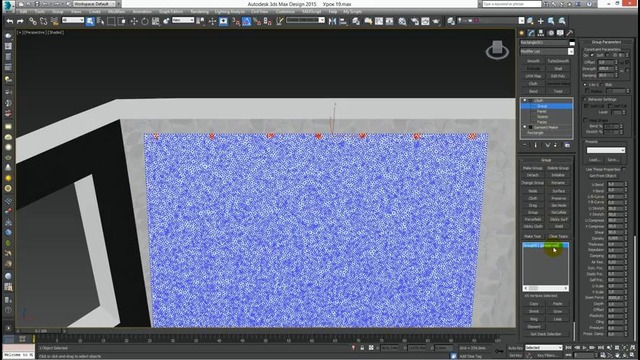Click the Align tool icon
This screenshot has height=360, width=640.
coord(343,21)
